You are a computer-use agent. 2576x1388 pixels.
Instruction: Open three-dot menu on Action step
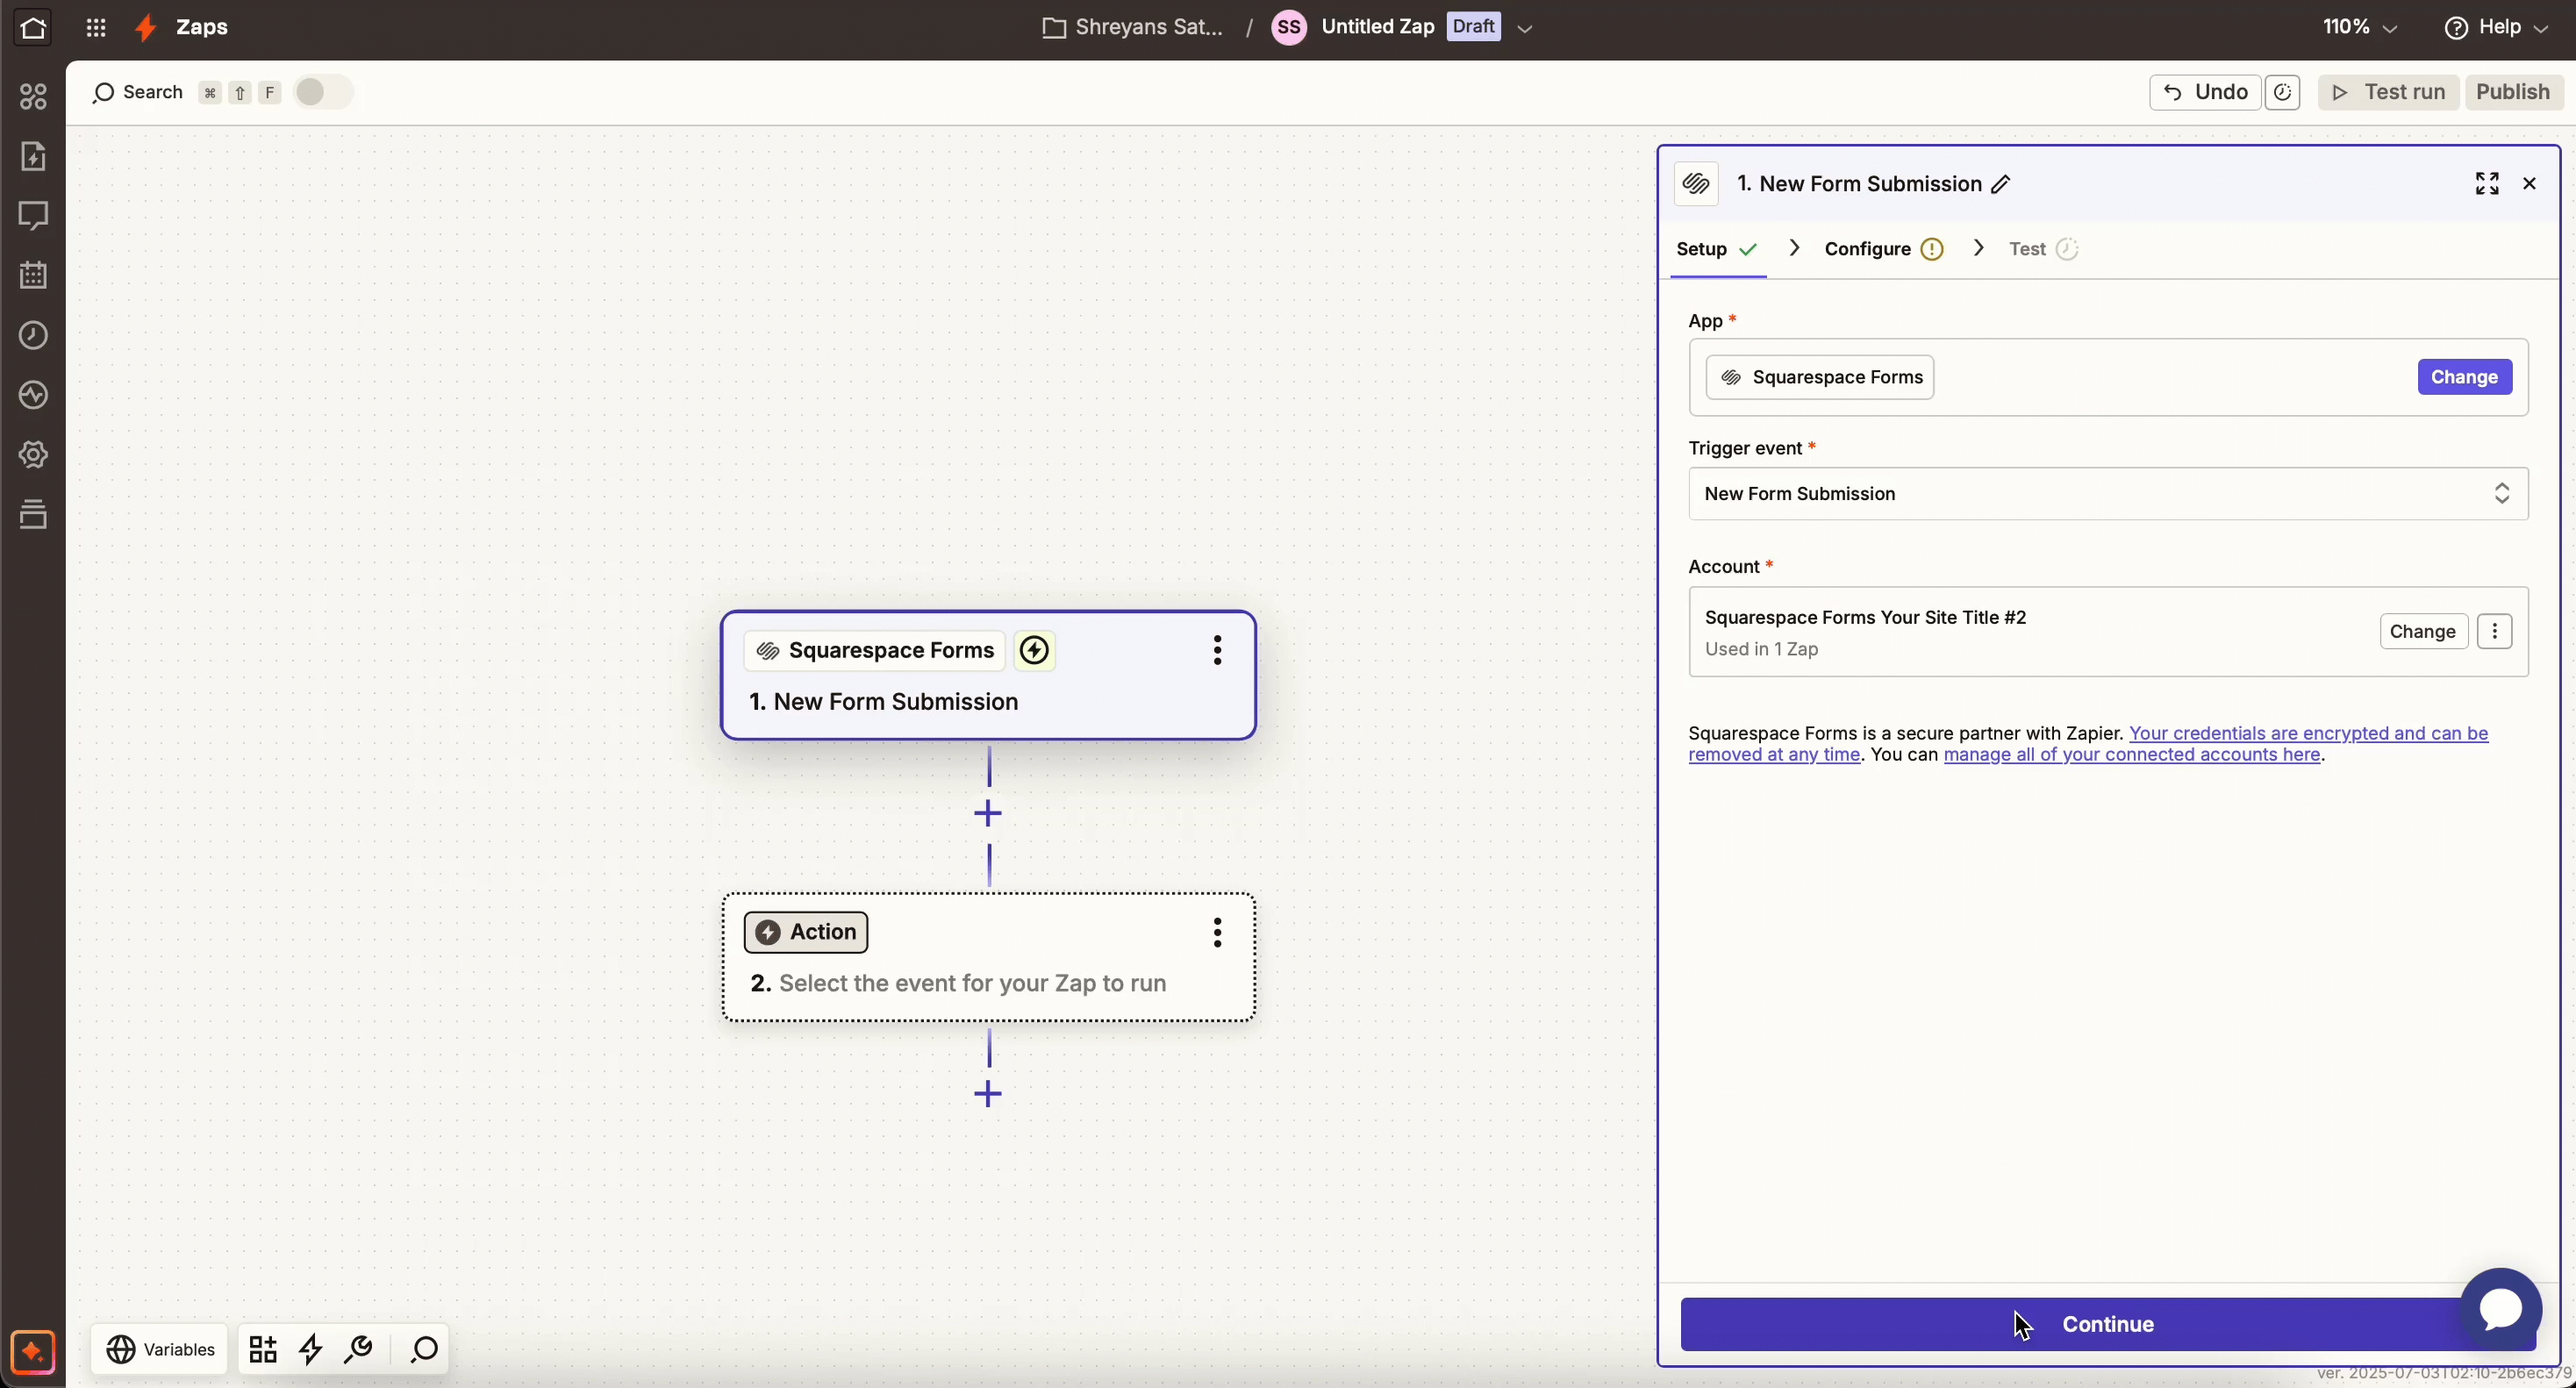tap(1217, 933)
